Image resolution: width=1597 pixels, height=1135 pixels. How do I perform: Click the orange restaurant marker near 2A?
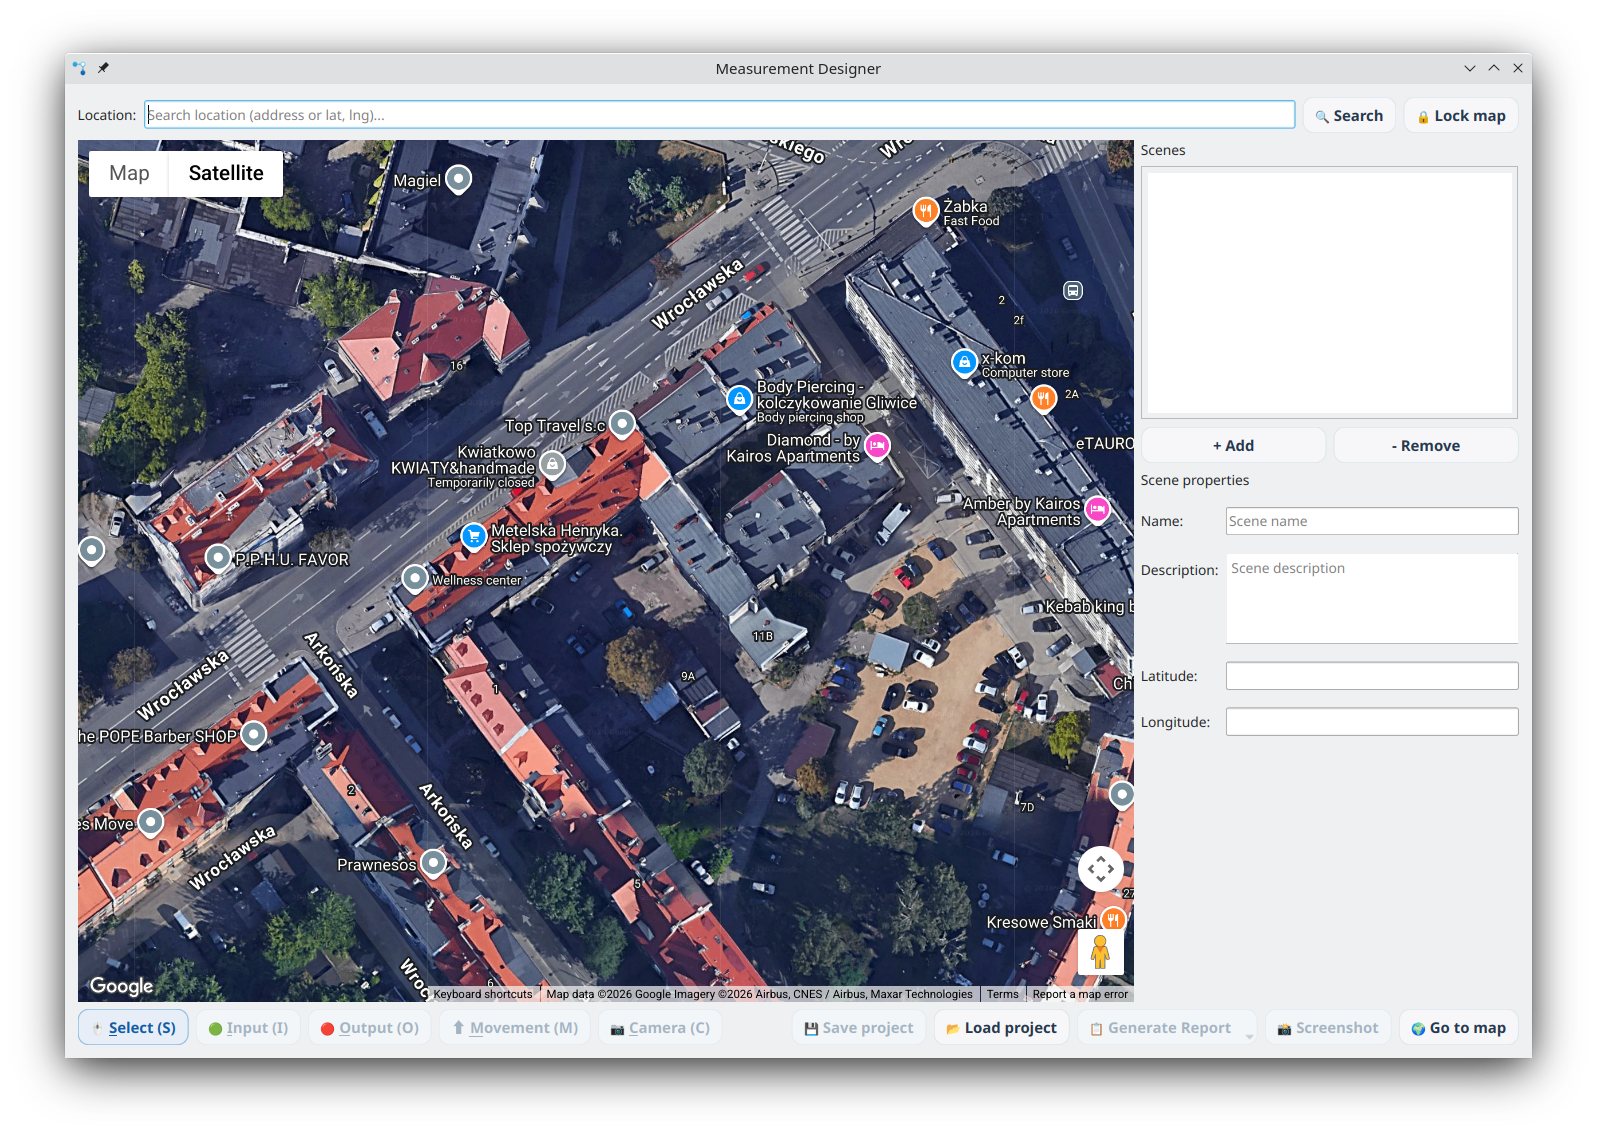point(1043,399)
